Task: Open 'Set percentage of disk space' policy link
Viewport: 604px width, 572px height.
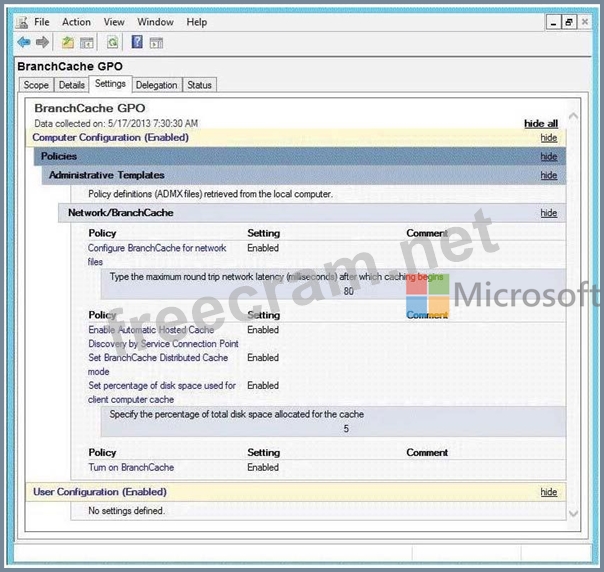Action: (162, 392)
